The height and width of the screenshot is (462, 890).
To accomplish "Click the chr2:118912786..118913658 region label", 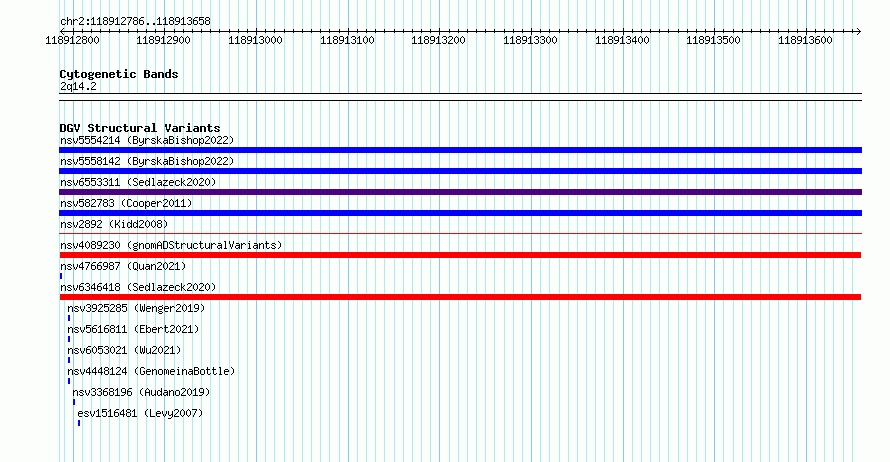I will [135, 22].
